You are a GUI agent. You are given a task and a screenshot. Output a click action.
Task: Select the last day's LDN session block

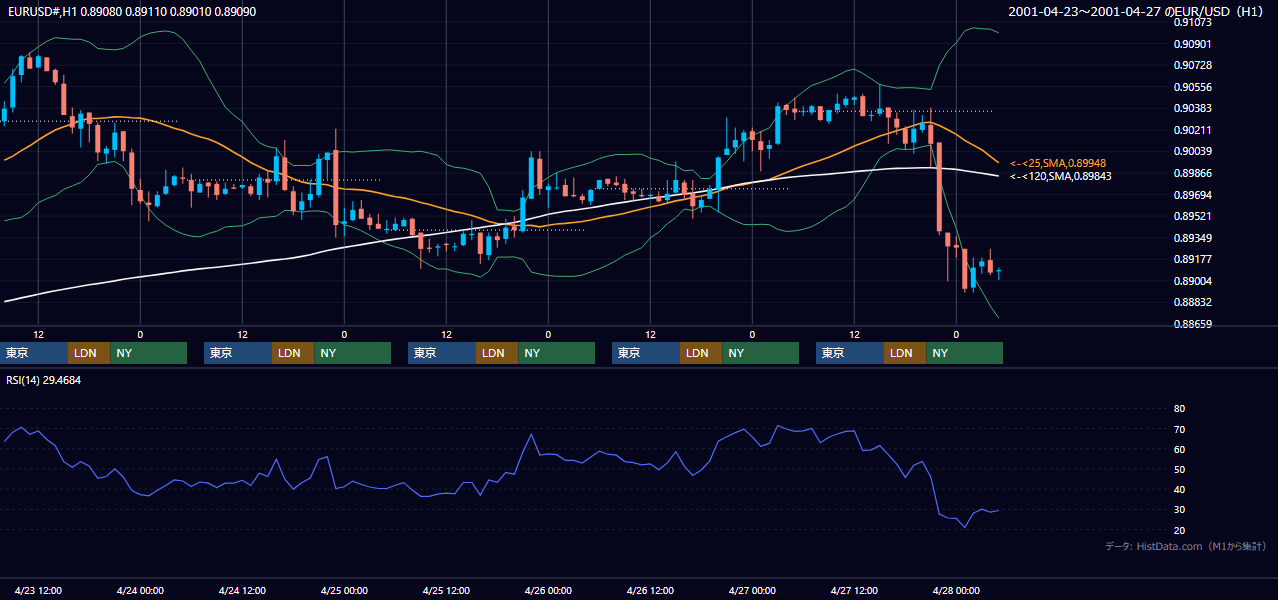[x=905, y=353]
